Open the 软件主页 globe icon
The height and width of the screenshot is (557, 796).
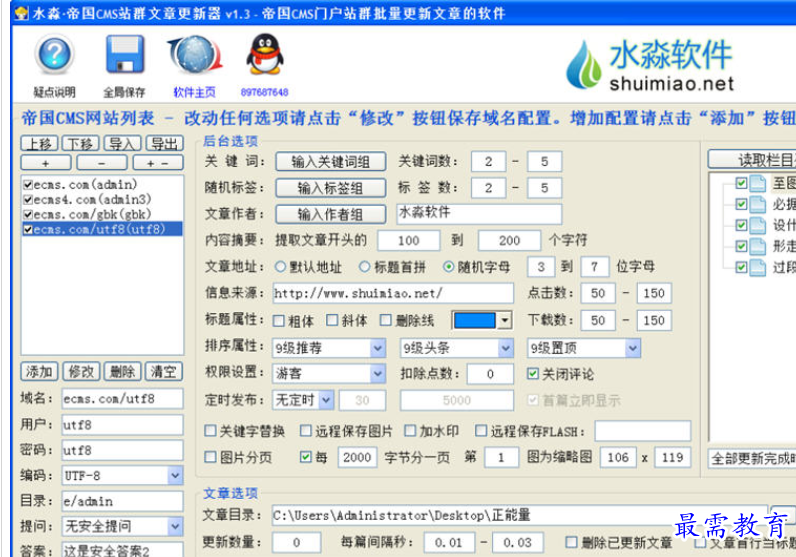[x=195, y=54]
